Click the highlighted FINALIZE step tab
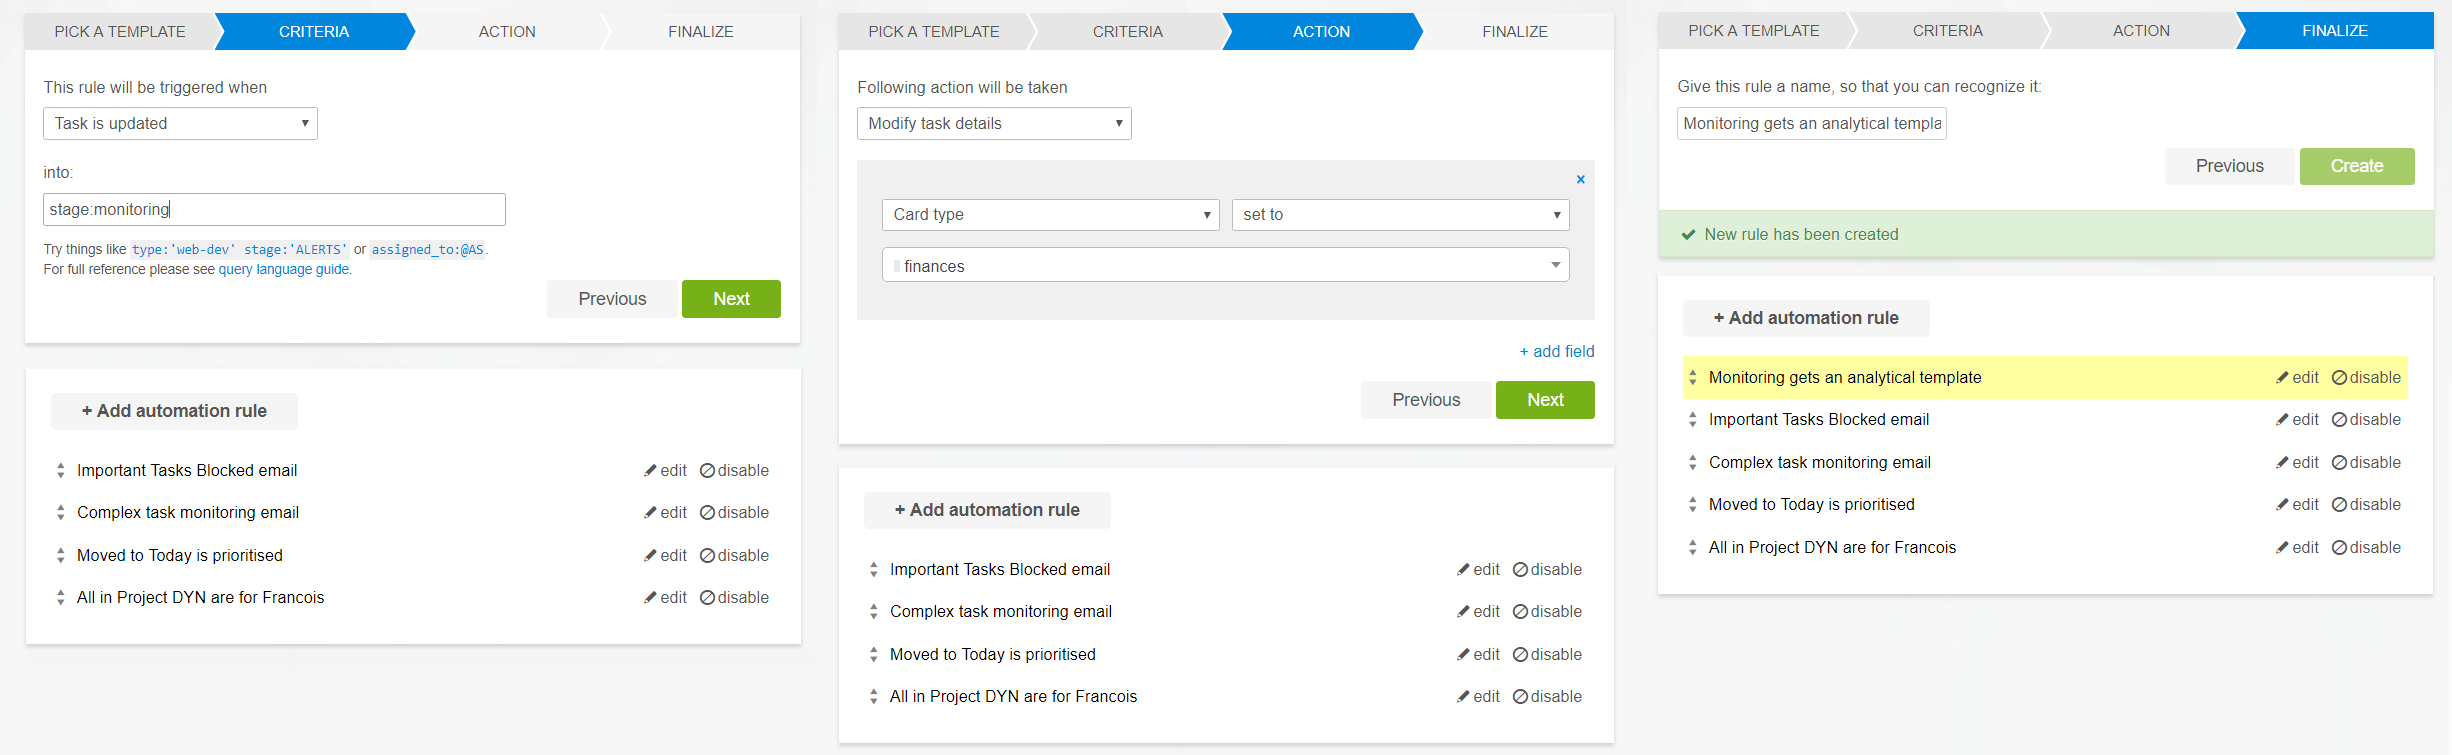This screenshot has height=755, width=2452. [x=2334, y=31]
